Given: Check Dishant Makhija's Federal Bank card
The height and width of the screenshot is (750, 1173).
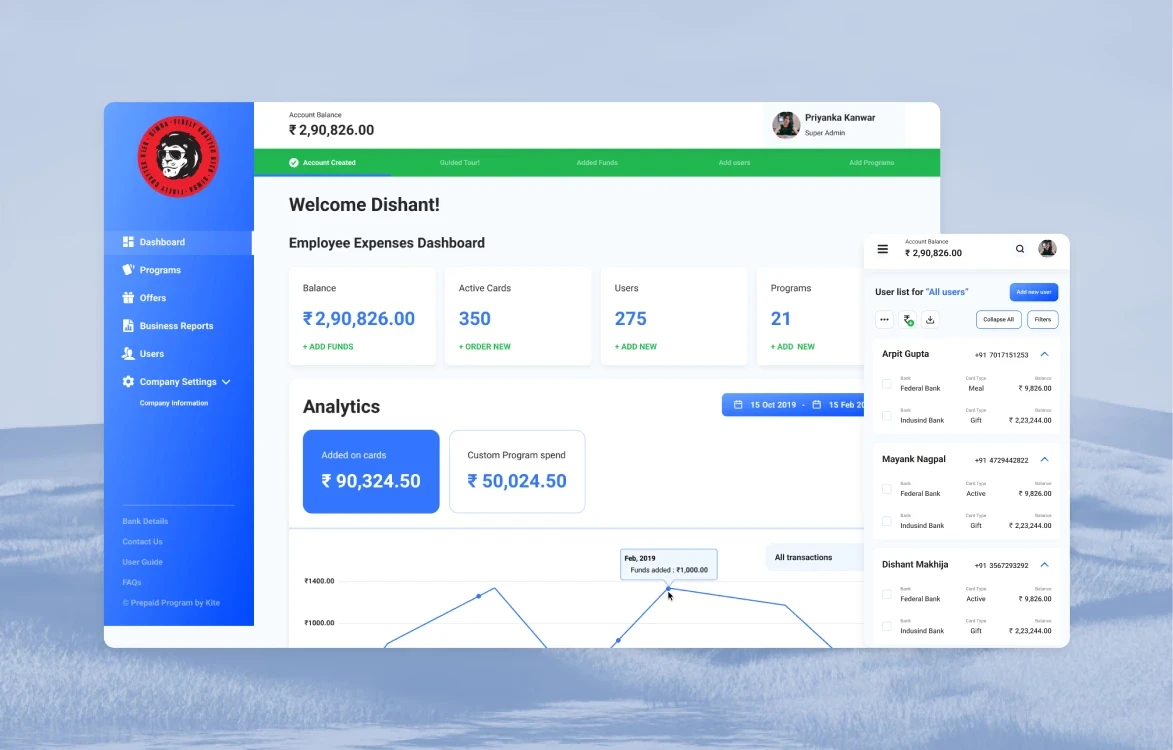Looking at the screenshot, I should pyautogui.click(x=886, y=594).
